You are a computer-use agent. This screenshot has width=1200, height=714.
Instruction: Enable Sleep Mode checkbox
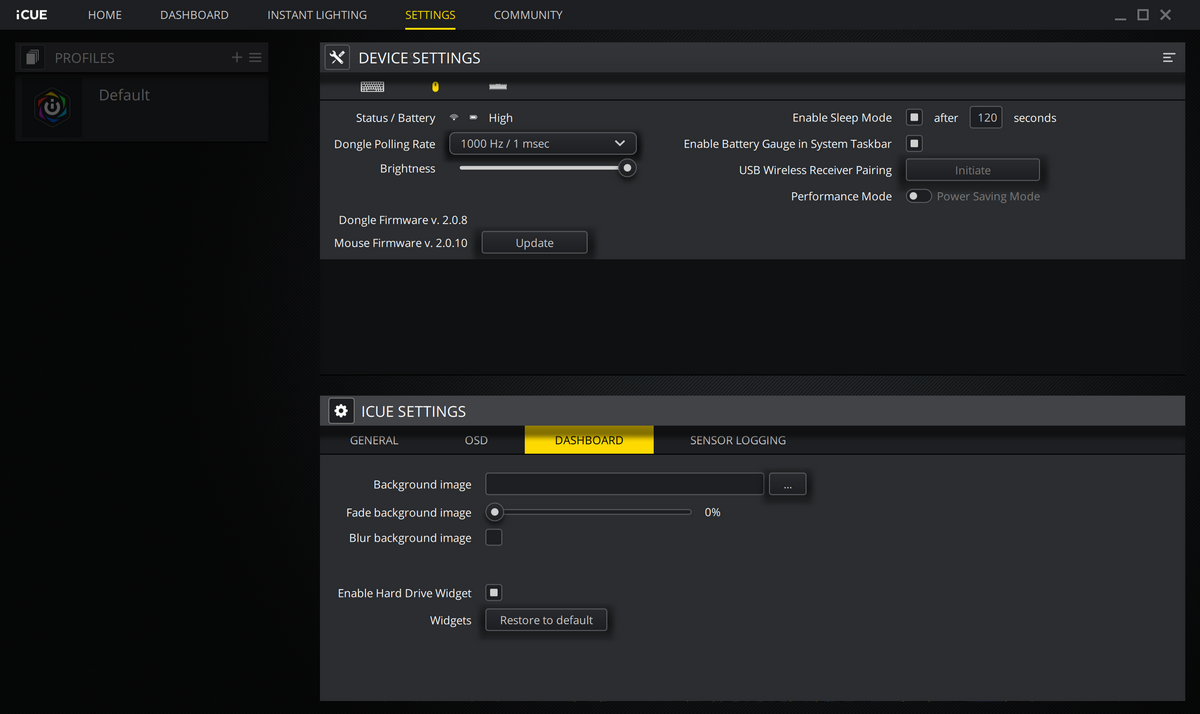tap(914, 117)
